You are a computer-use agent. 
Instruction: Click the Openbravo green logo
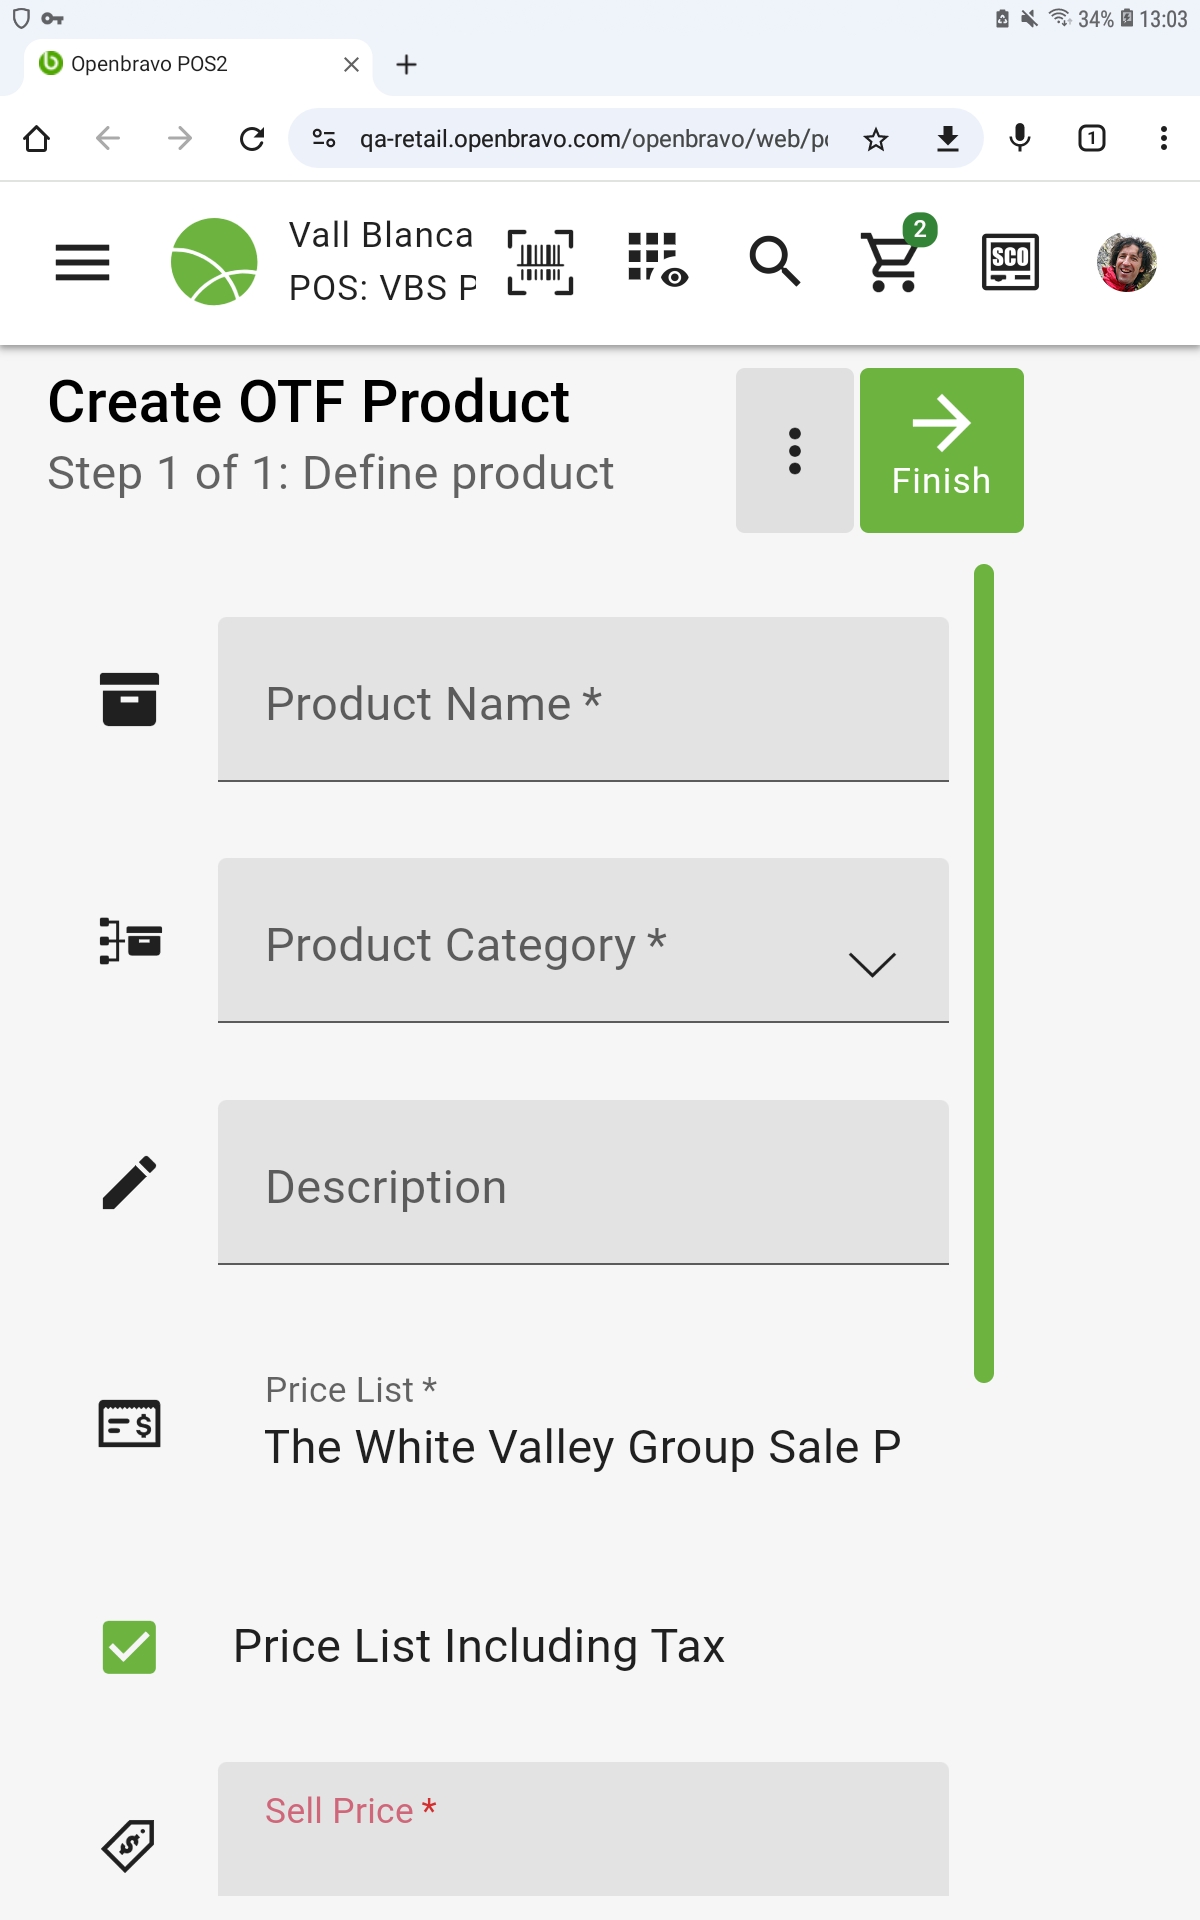coord(214,262)
